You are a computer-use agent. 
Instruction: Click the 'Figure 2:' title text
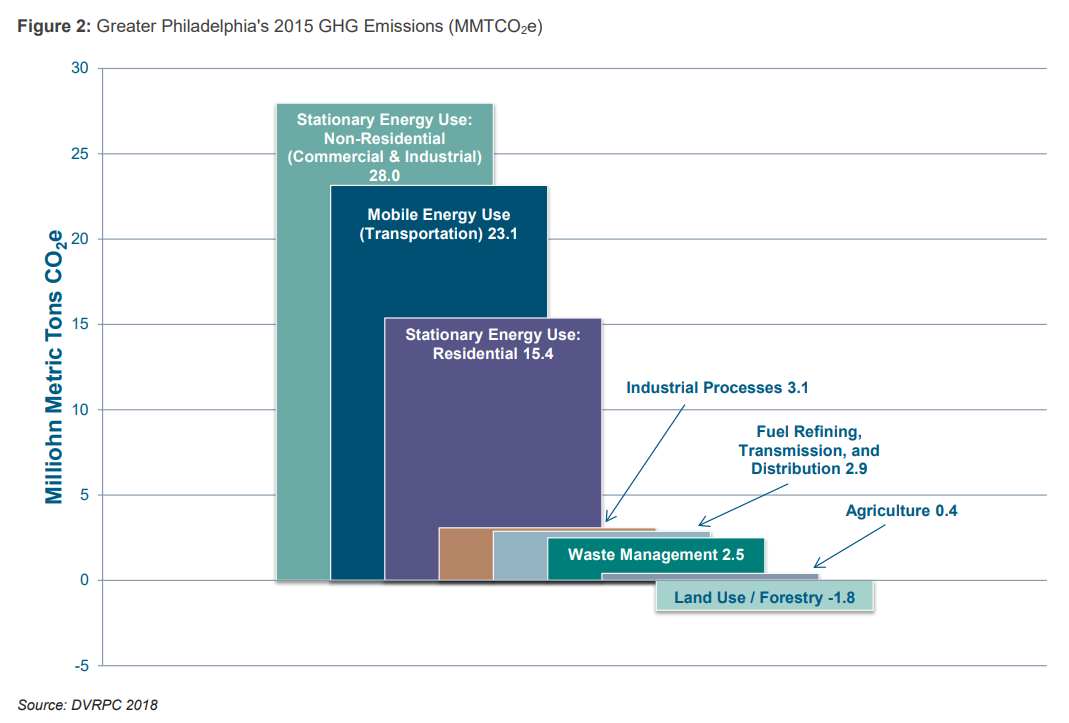[x=53, y=27]
